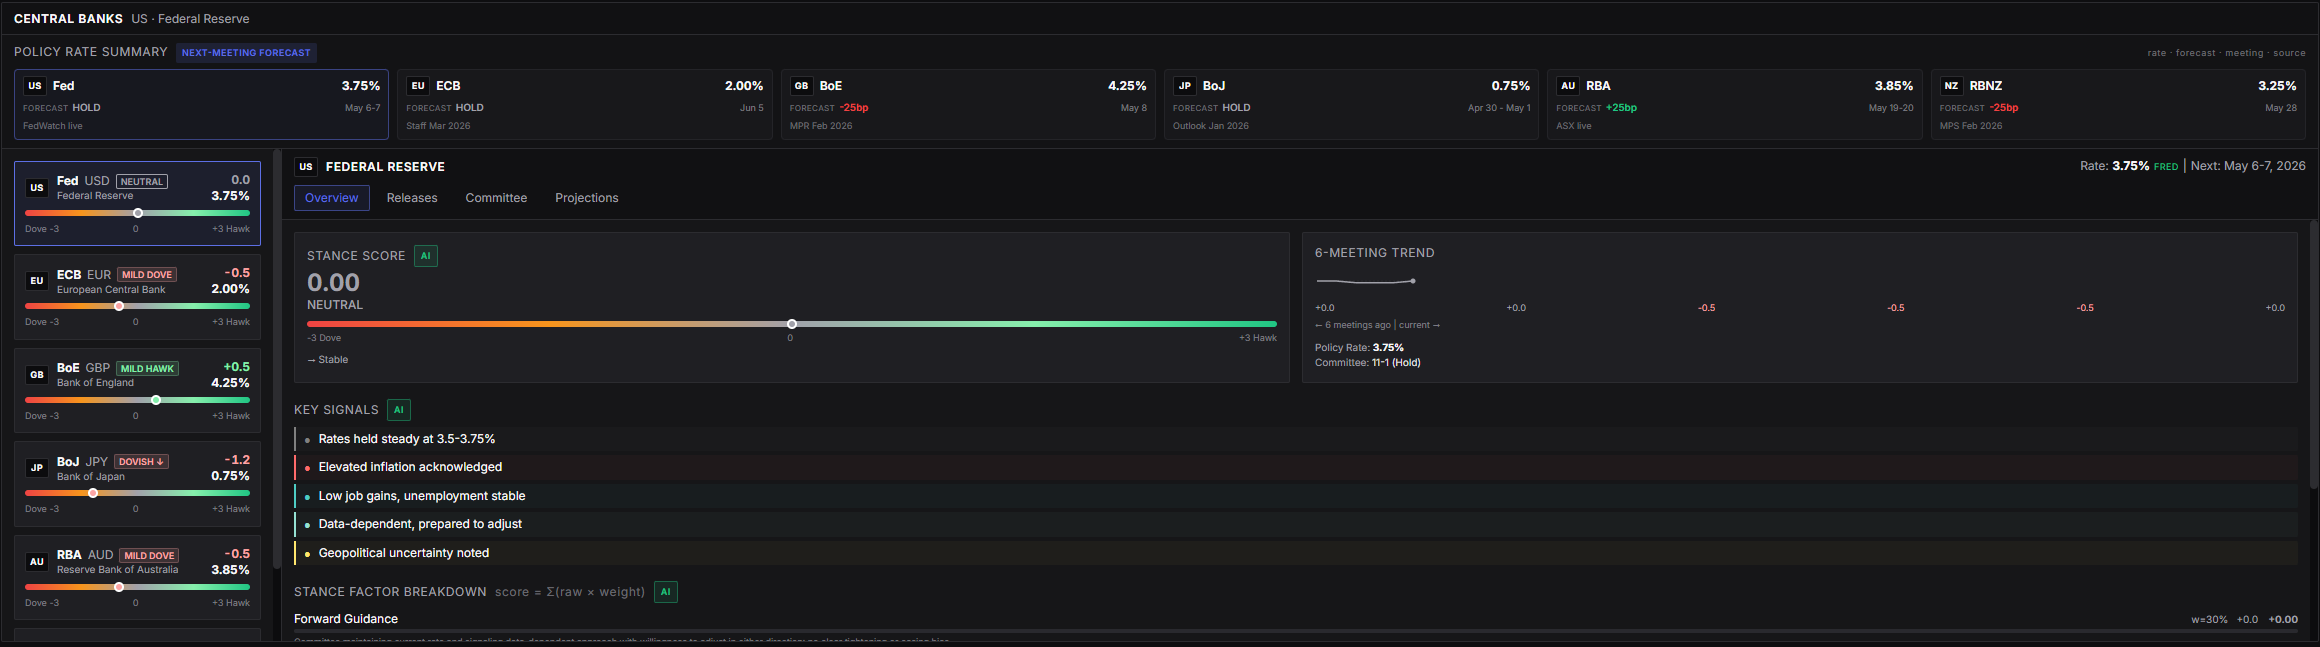
Task: Open the Committee tab
Action: [x=496, y=198]
